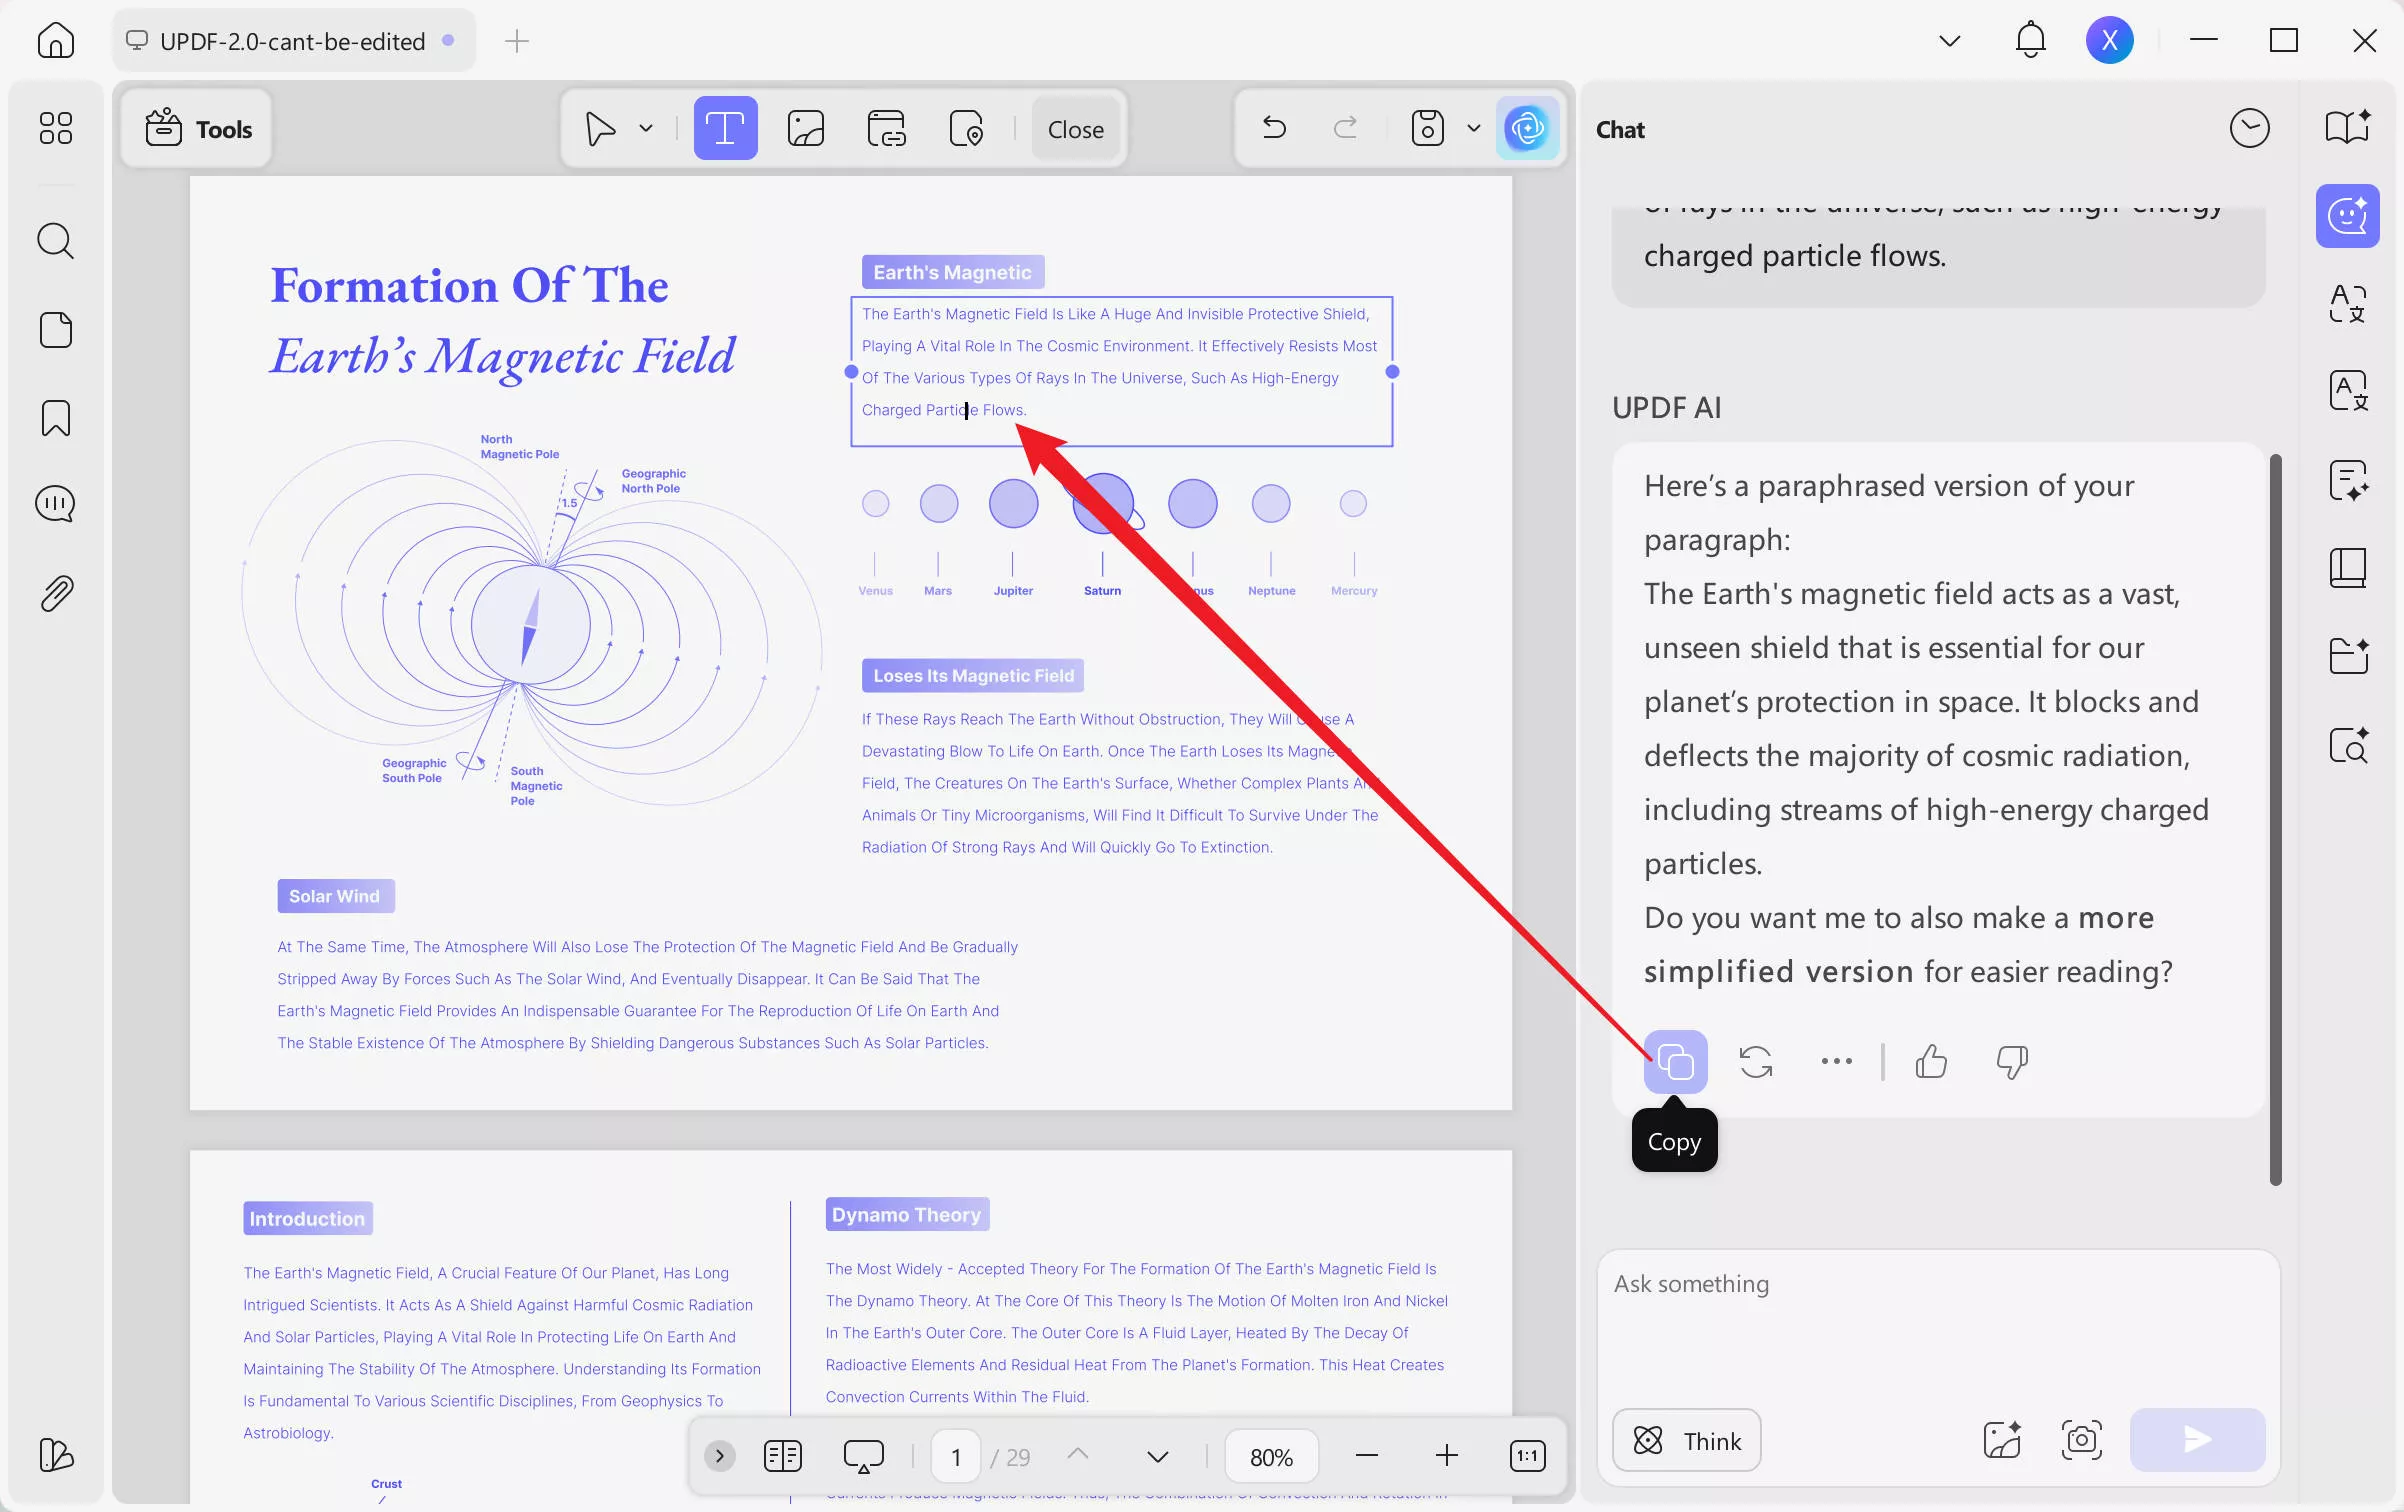Give thumbs up to the AI answer

(x=1931, y=1061)
